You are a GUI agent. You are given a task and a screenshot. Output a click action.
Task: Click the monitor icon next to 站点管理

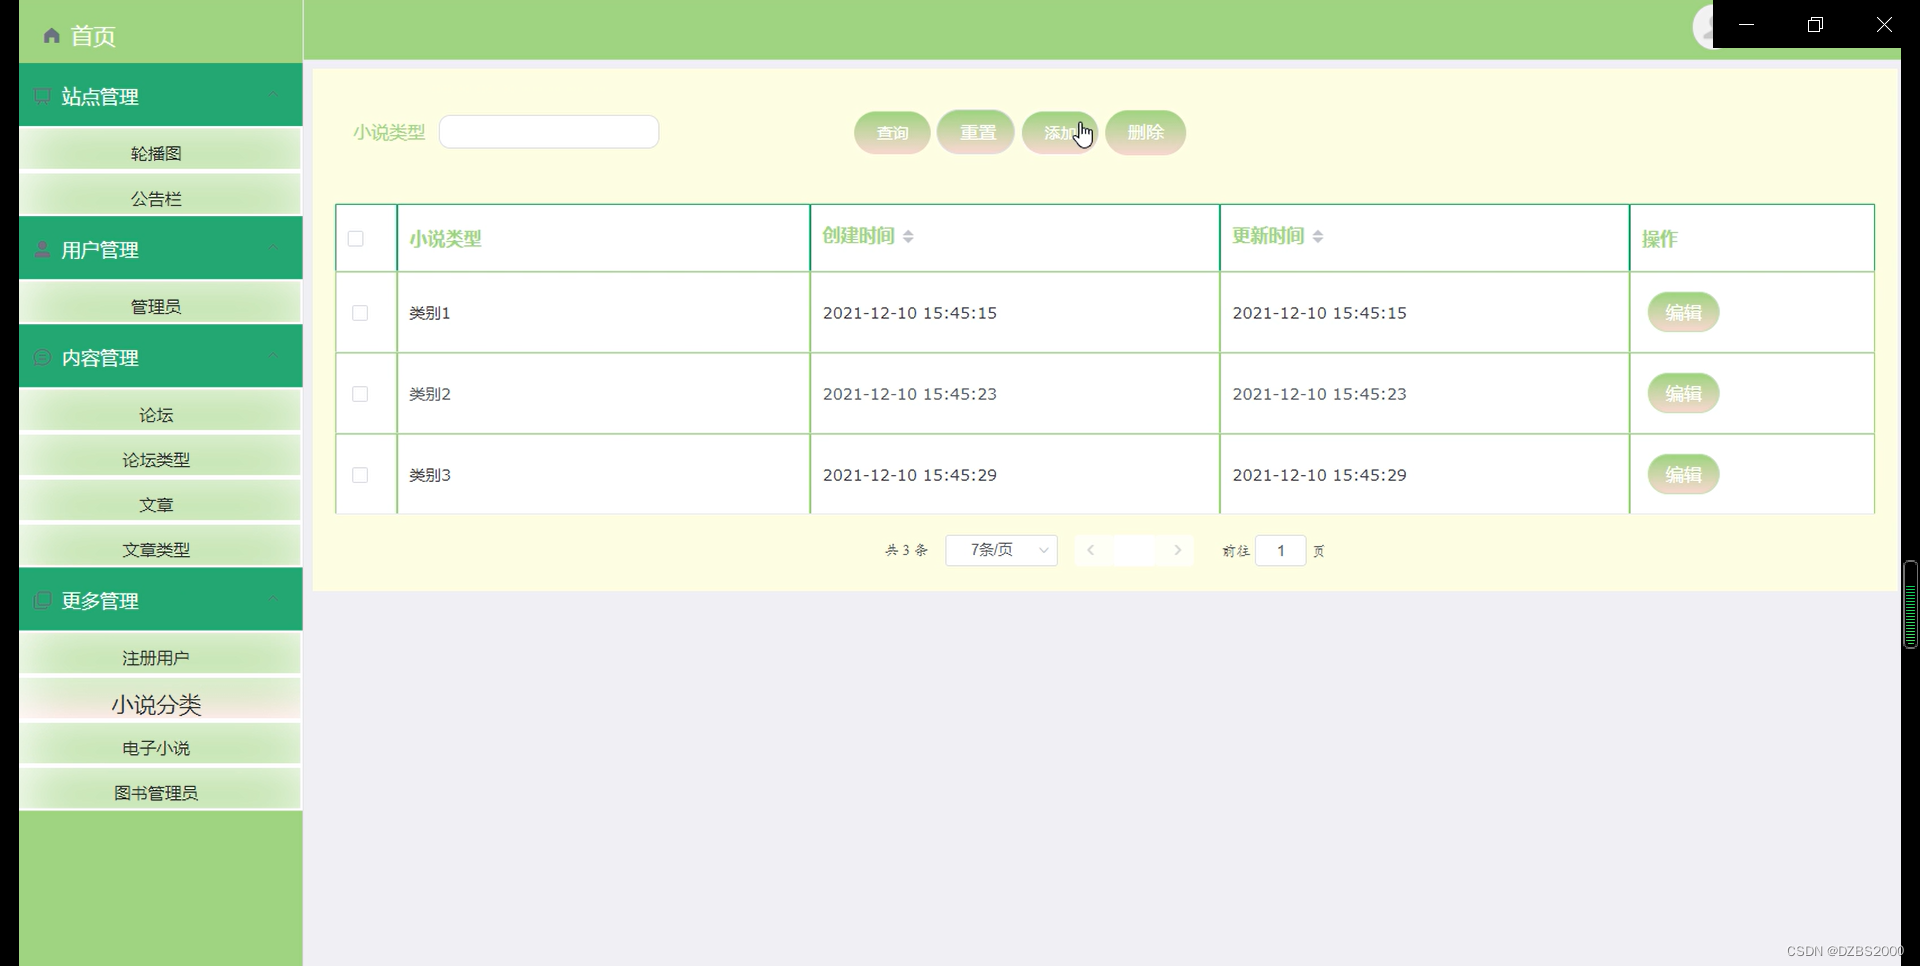(42, 96)
